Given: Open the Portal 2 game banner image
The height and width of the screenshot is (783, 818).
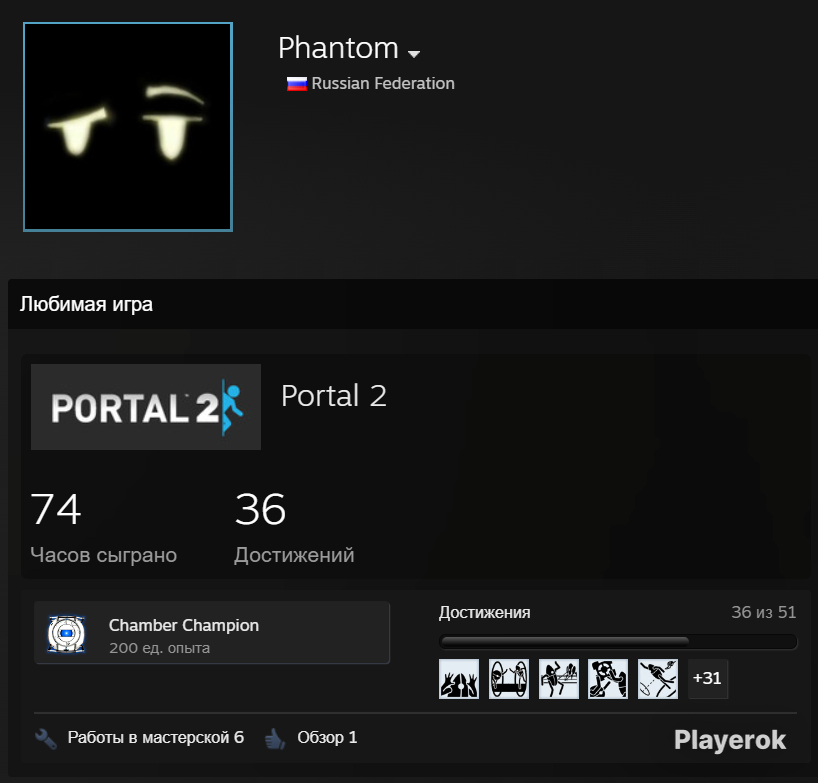Looking at the screenshot, I should pyautogui.click(x=146, y=407).
